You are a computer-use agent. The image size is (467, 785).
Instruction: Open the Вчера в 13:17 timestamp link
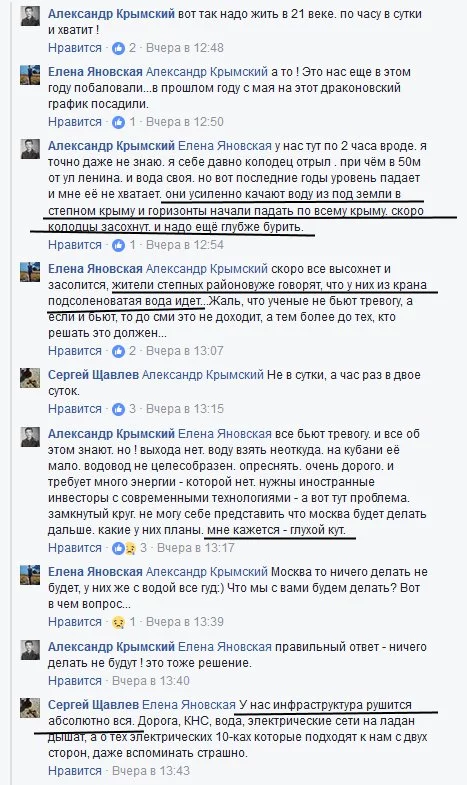[196, 548]
